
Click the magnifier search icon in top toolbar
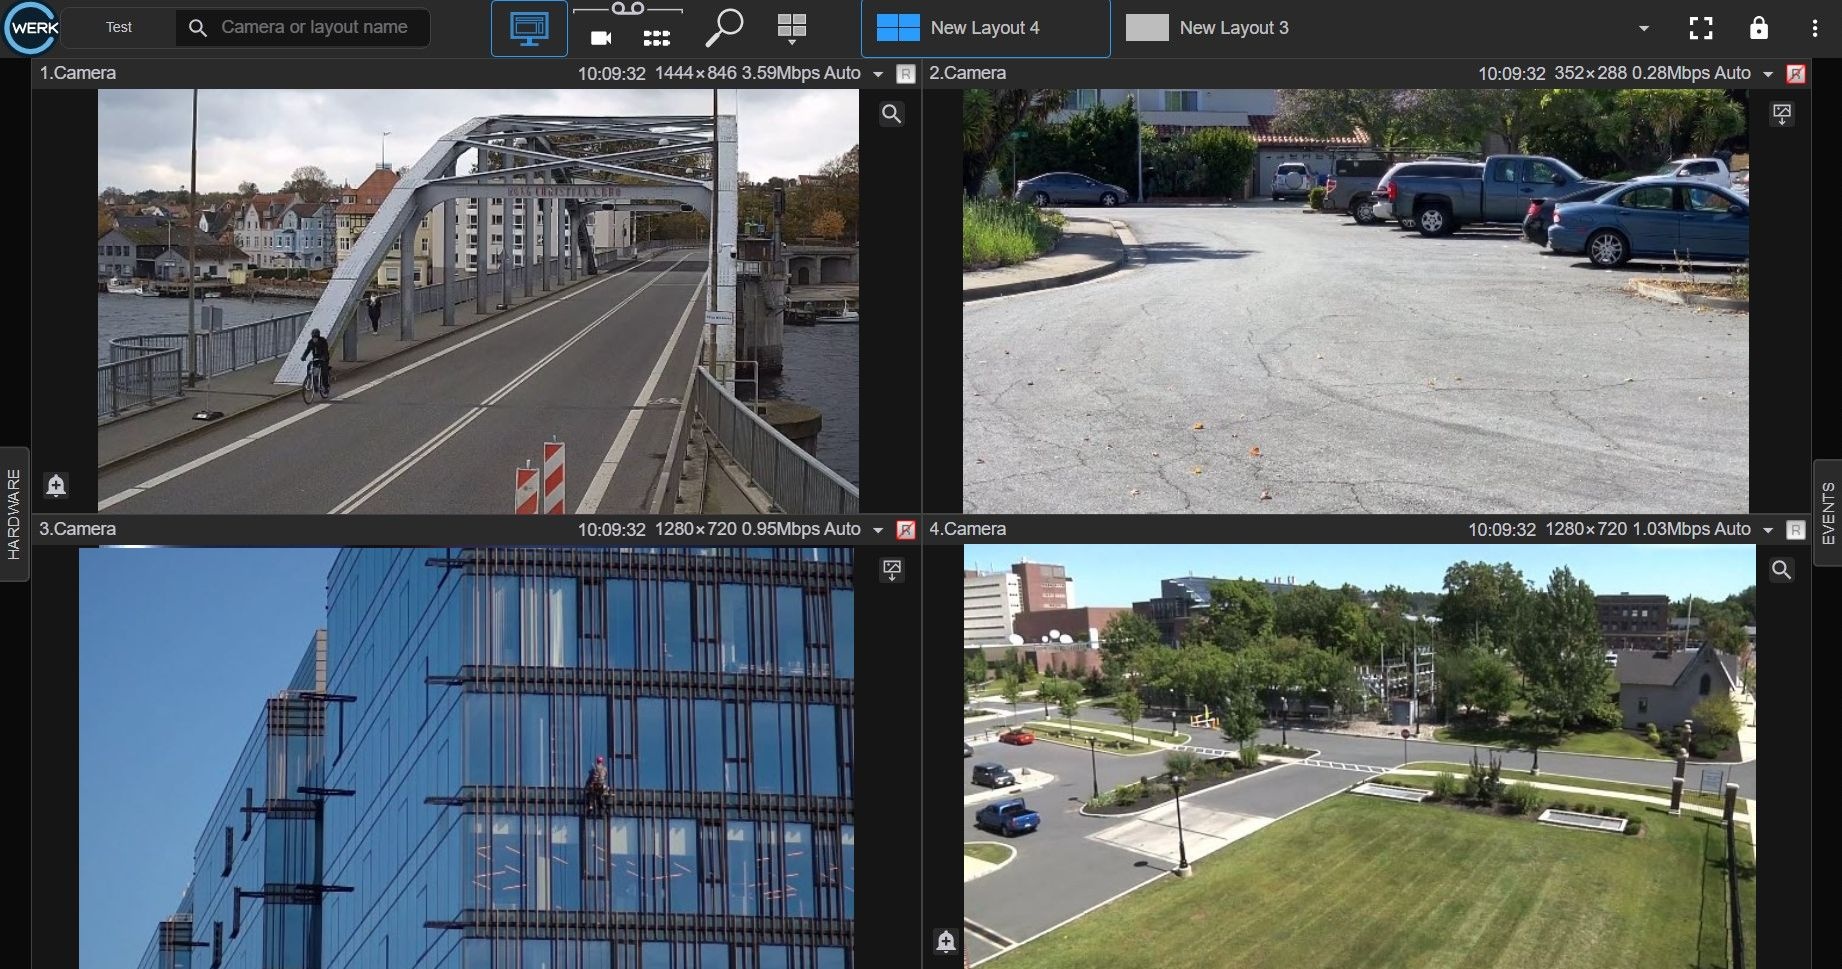click(724, 28)
